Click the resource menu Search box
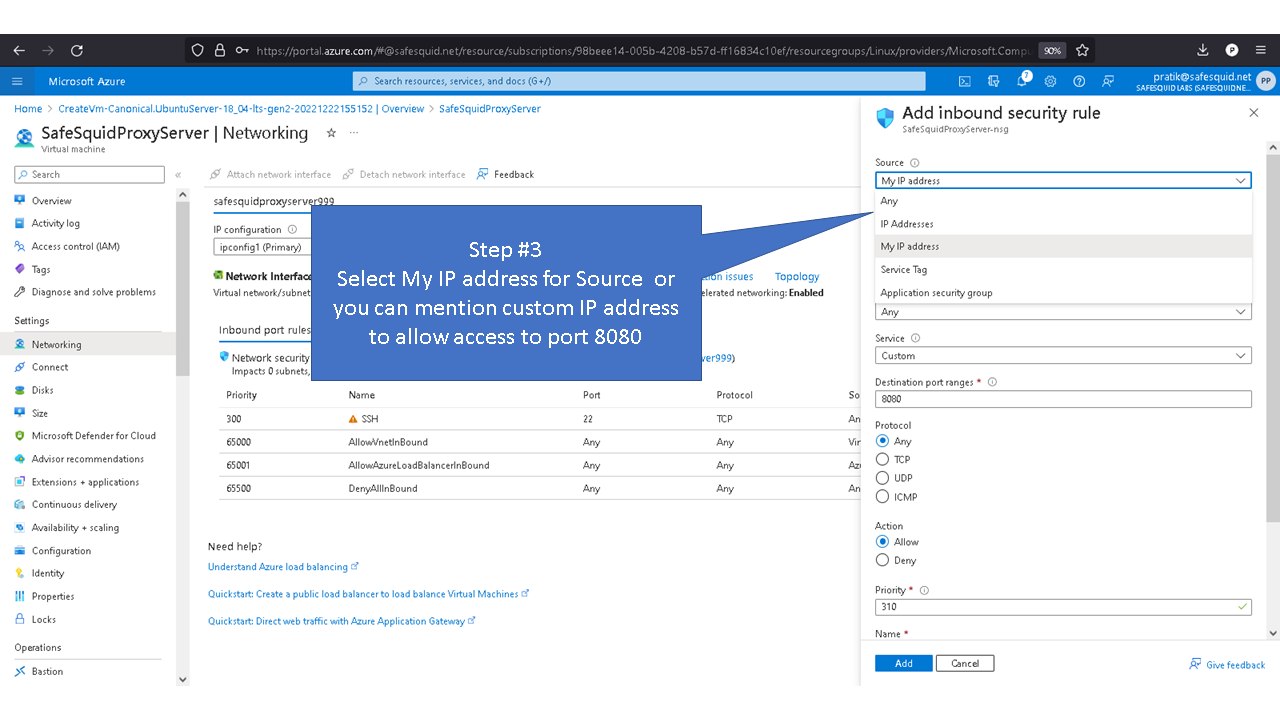This screenshot has width=1280, height=720. pos(89,175)
